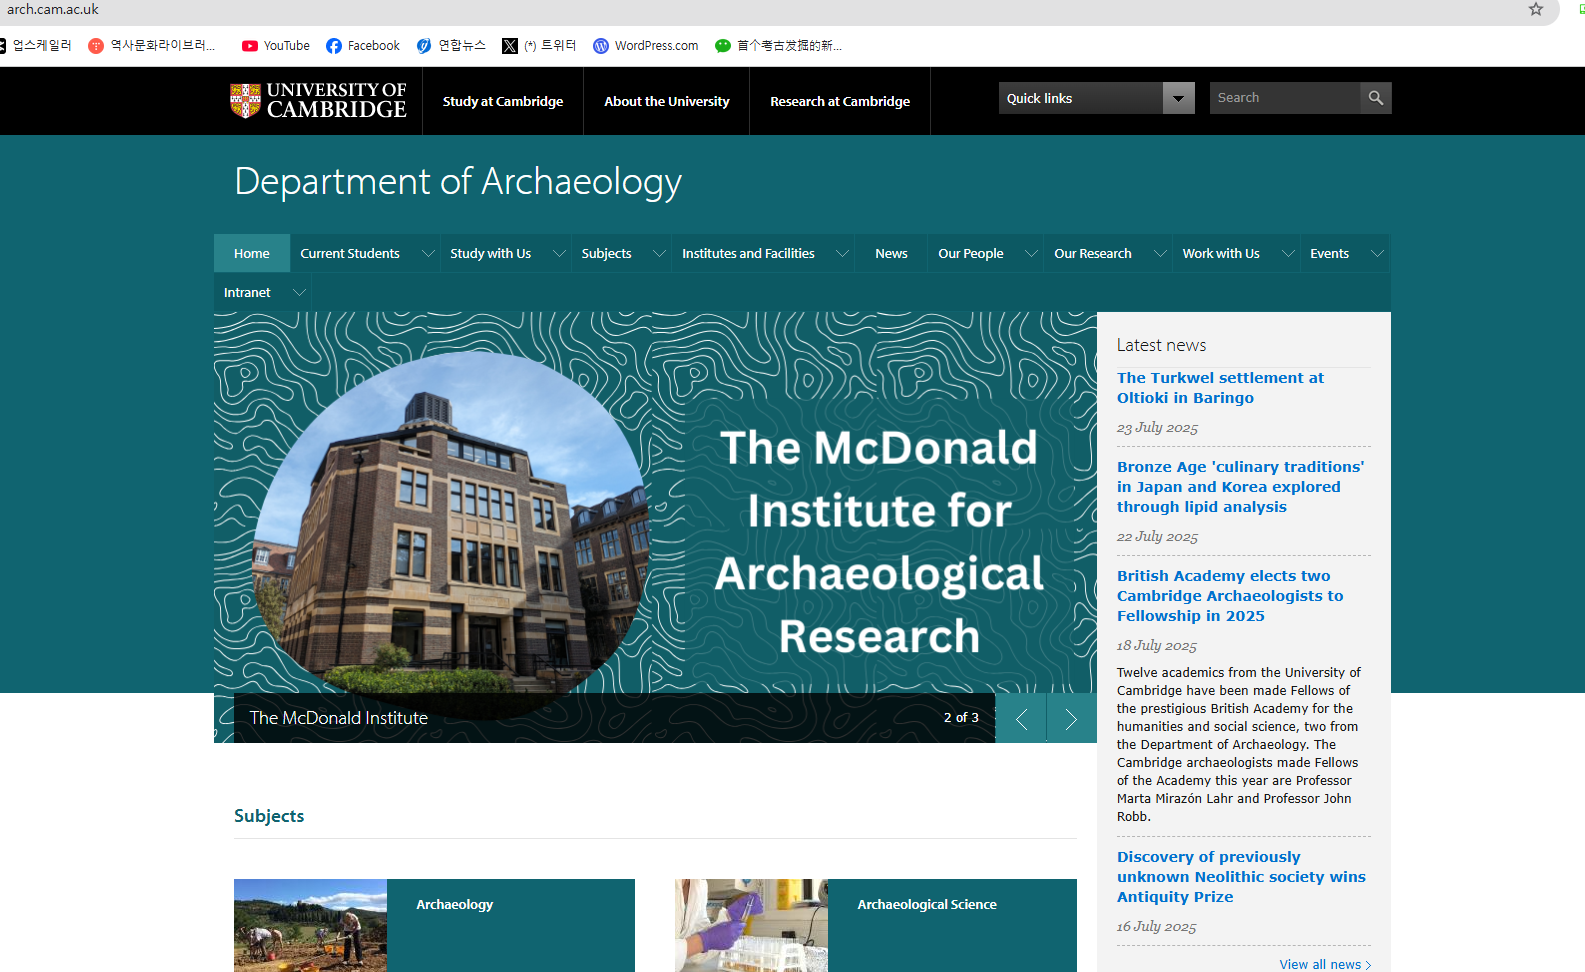Click the Latest news heading
1585x972 pixels.
pos(1161,345)
